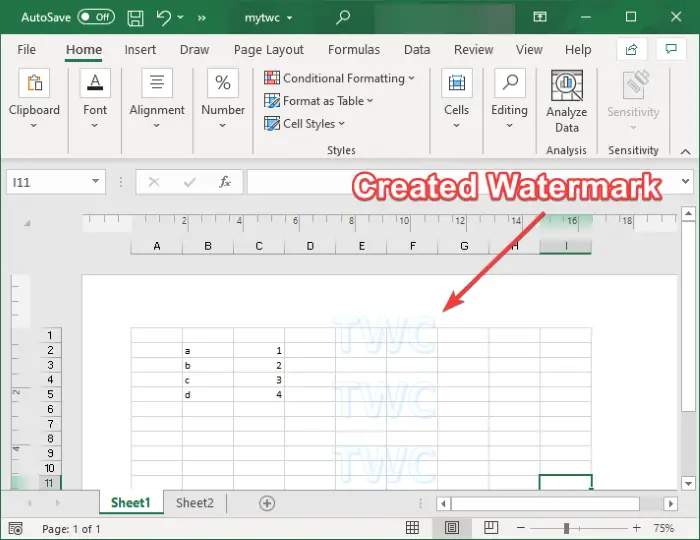
Task: Open the Formulas tab
Action: pyautogui.click(x=354, y=50)
